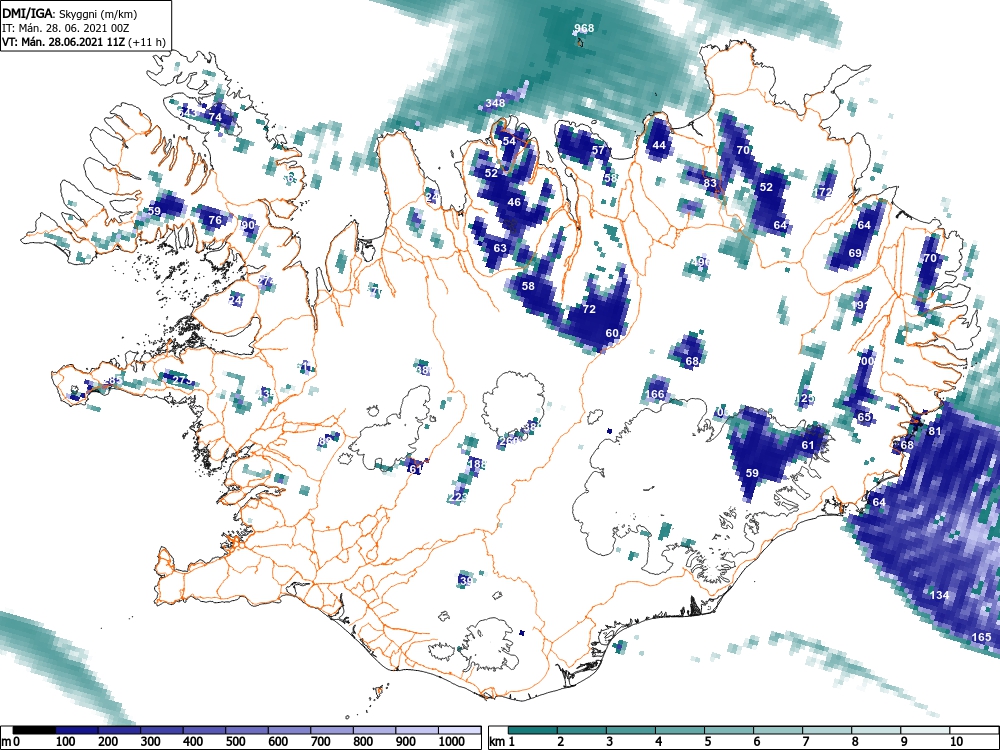Click the '165' value in the southeast sea
The height and width of the screenshot is (750, 1000).
[x=982, y=636]
